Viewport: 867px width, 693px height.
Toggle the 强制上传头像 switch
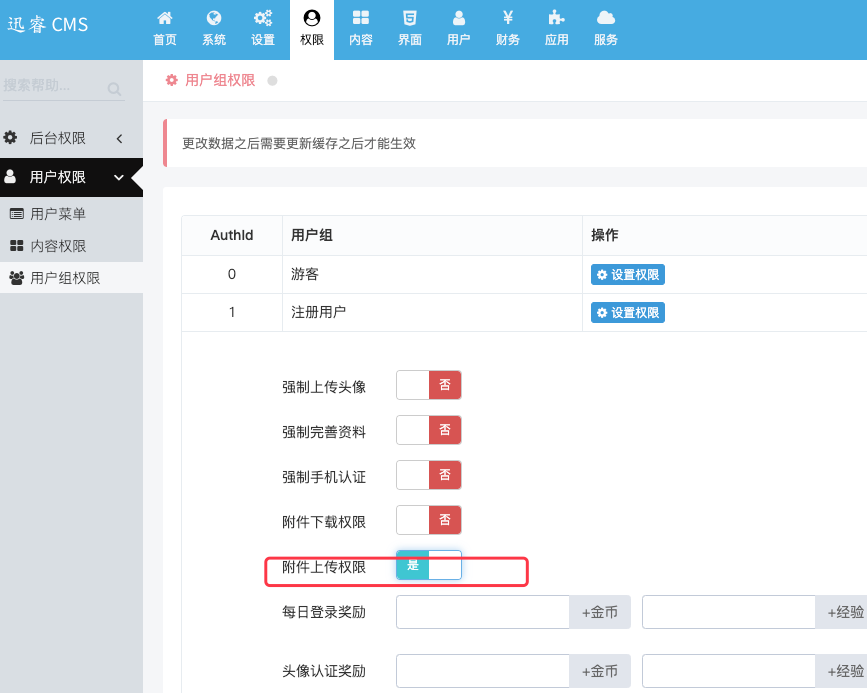429,385
